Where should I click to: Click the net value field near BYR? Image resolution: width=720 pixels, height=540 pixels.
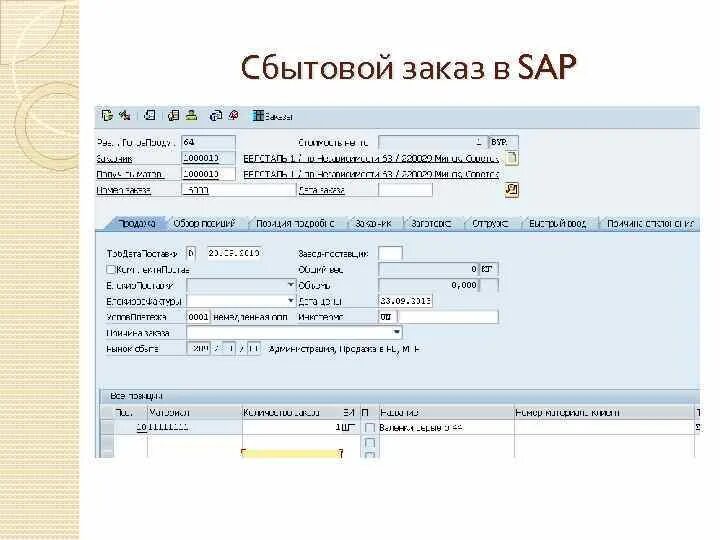tap(433, 142)
